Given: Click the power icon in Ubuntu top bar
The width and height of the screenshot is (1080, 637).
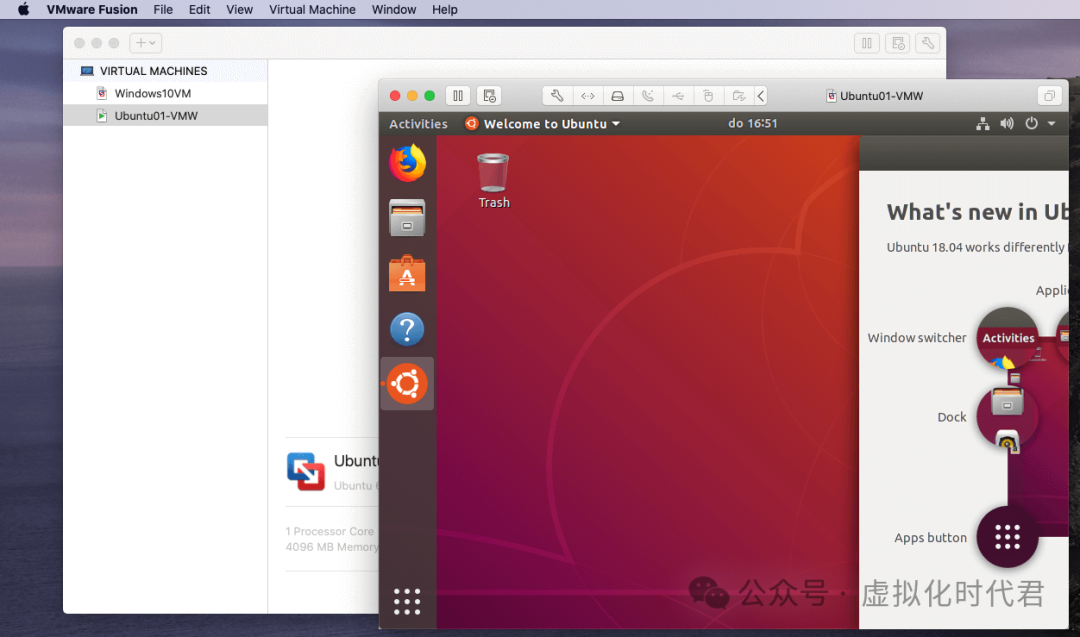Looking at the screenshot, I should pos(1031,124).
